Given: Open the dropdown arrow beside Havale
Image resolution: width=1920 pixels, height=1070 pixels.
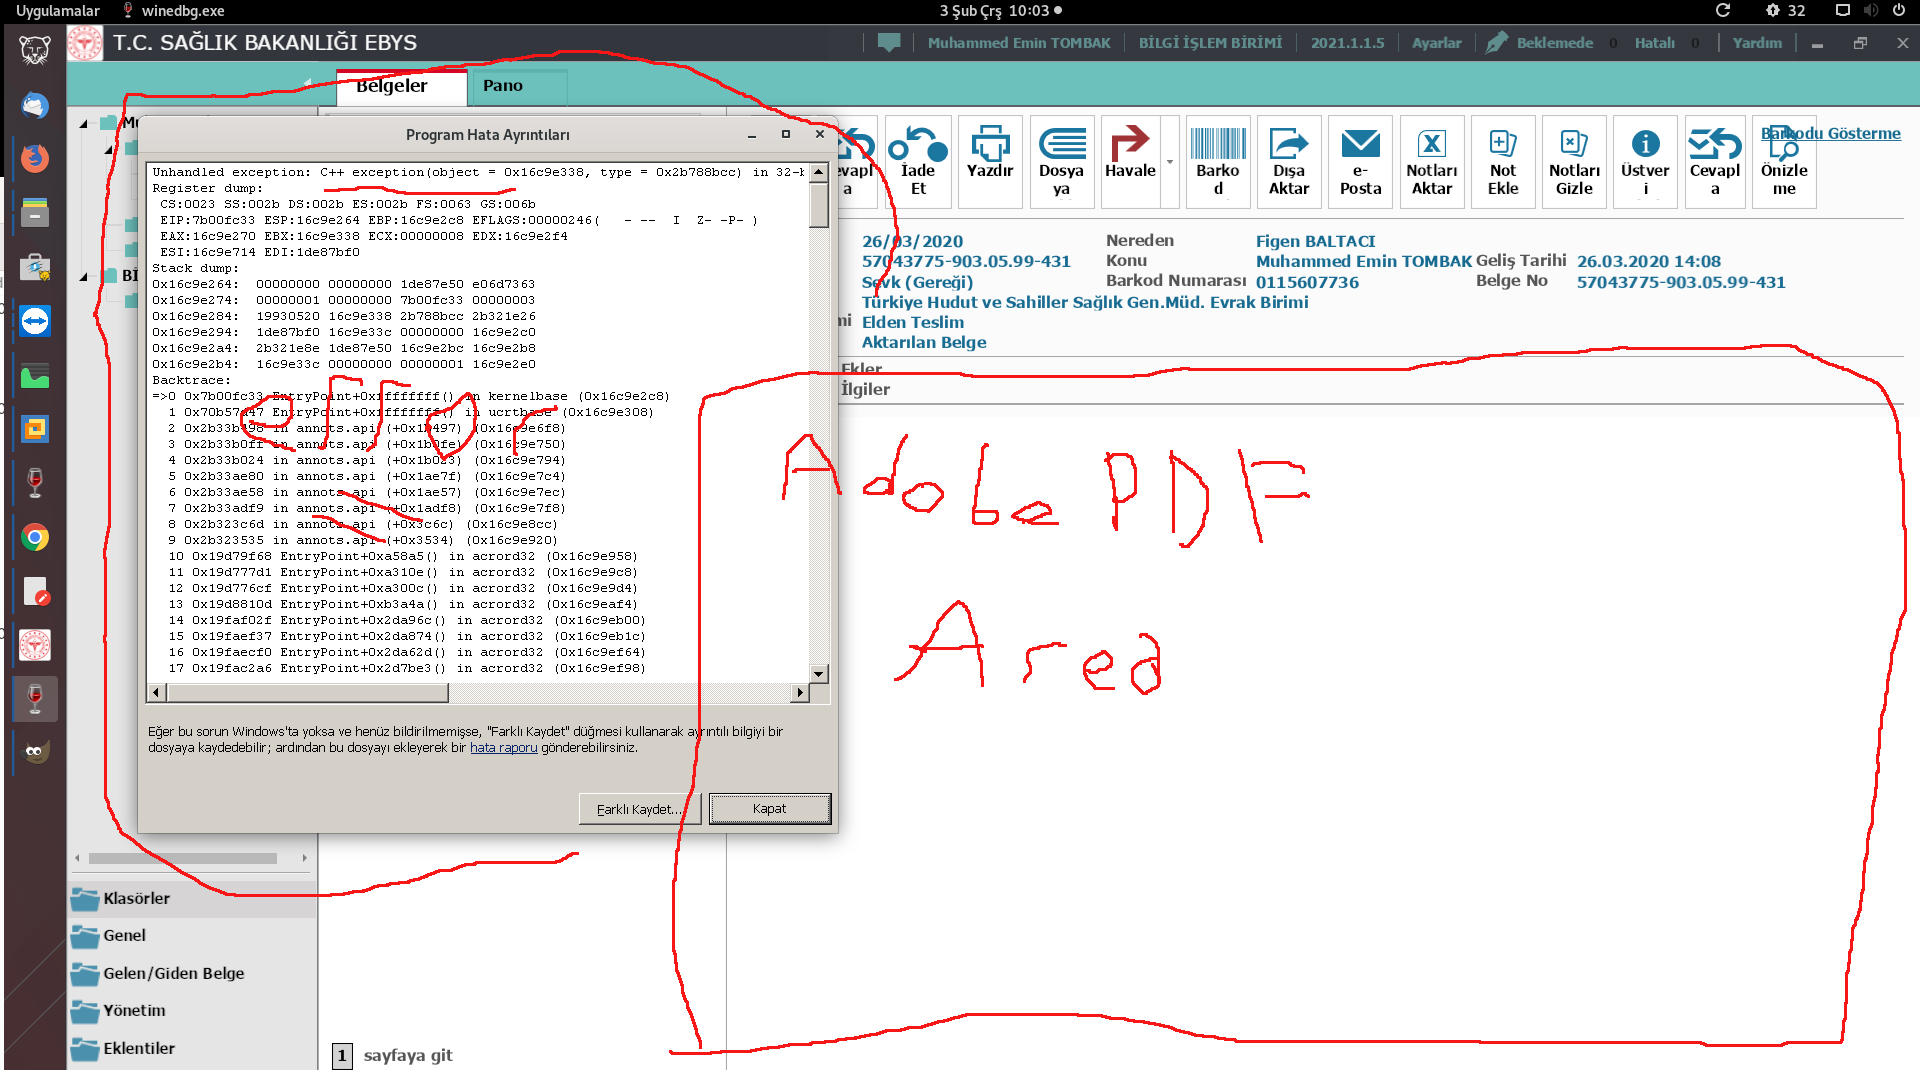Looking at the screenshot, I should pyautogui.click(x=1170, y=162).
